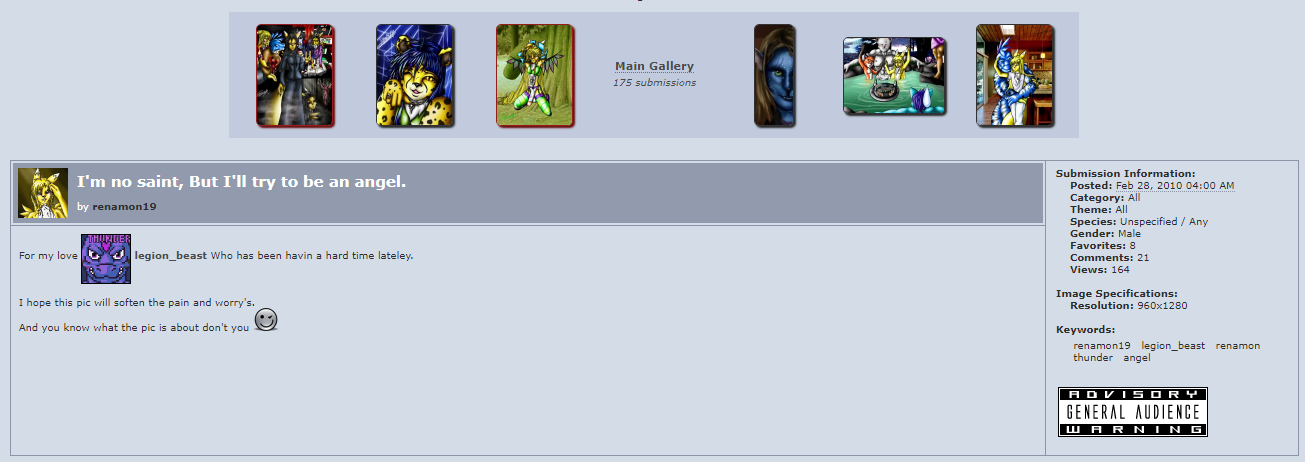
Task: Open legion_beast user profile link
Action: tap(170, 256)
